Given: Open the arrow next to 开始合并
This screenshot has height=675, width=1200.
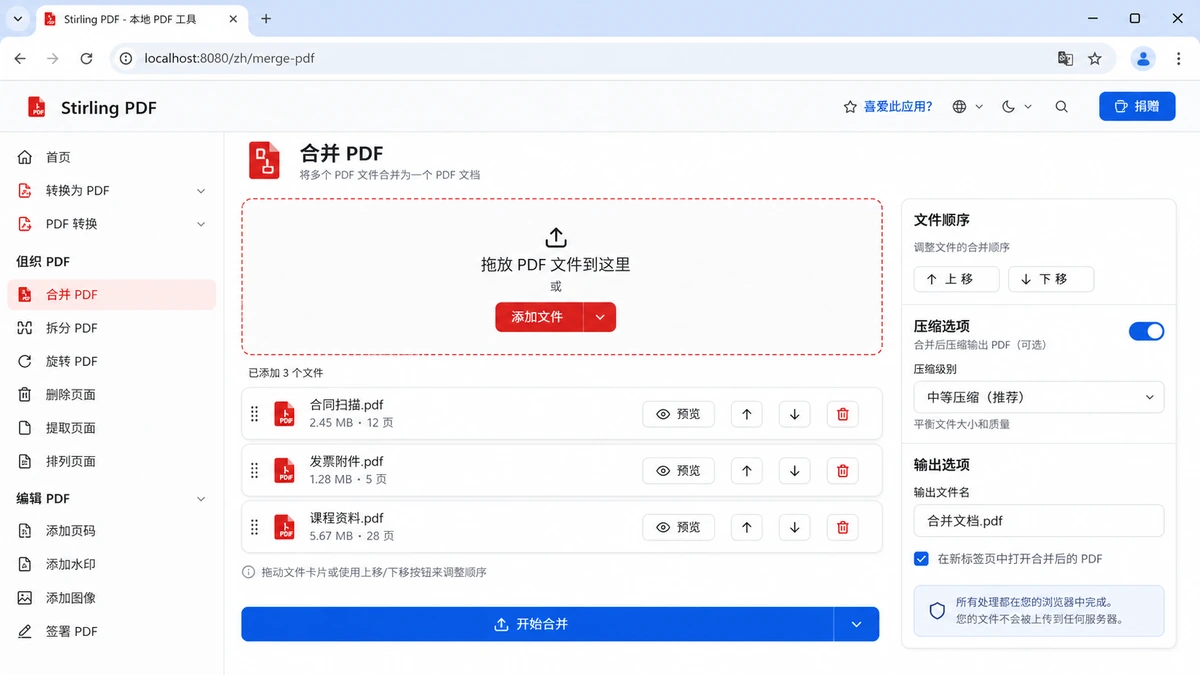Looking at the screenshot, I should click(x=856, y=624).
